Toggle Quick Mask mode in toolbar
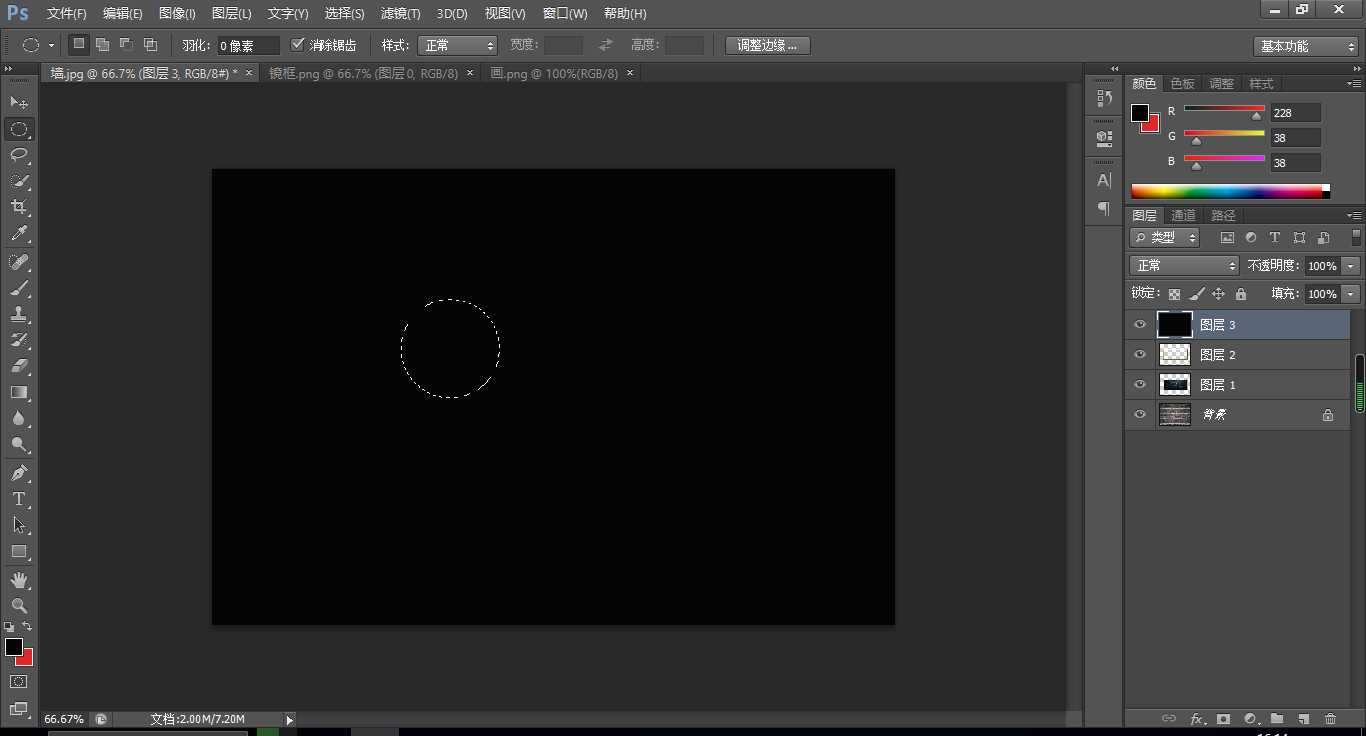The image size is (1366, 736). pos(19,682)
